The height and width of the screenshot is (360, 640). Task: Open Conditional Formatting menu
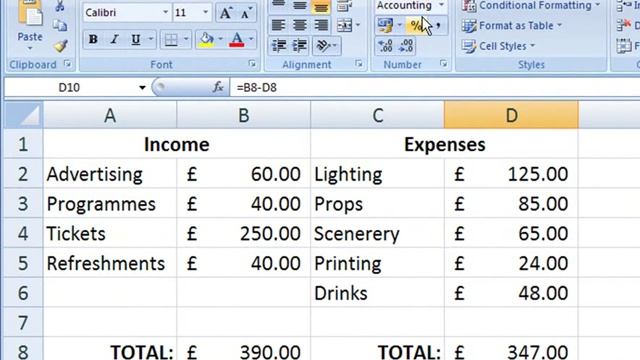(531, 5)
